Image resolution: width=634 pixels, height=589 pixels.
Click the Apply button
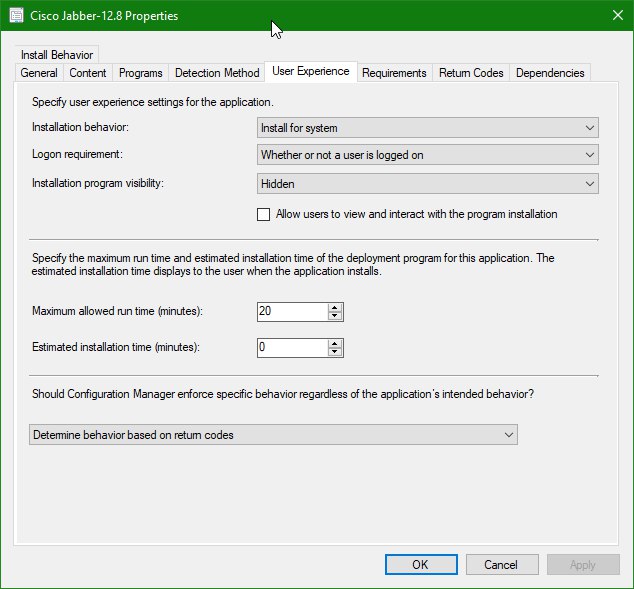[x=583, y=564]
